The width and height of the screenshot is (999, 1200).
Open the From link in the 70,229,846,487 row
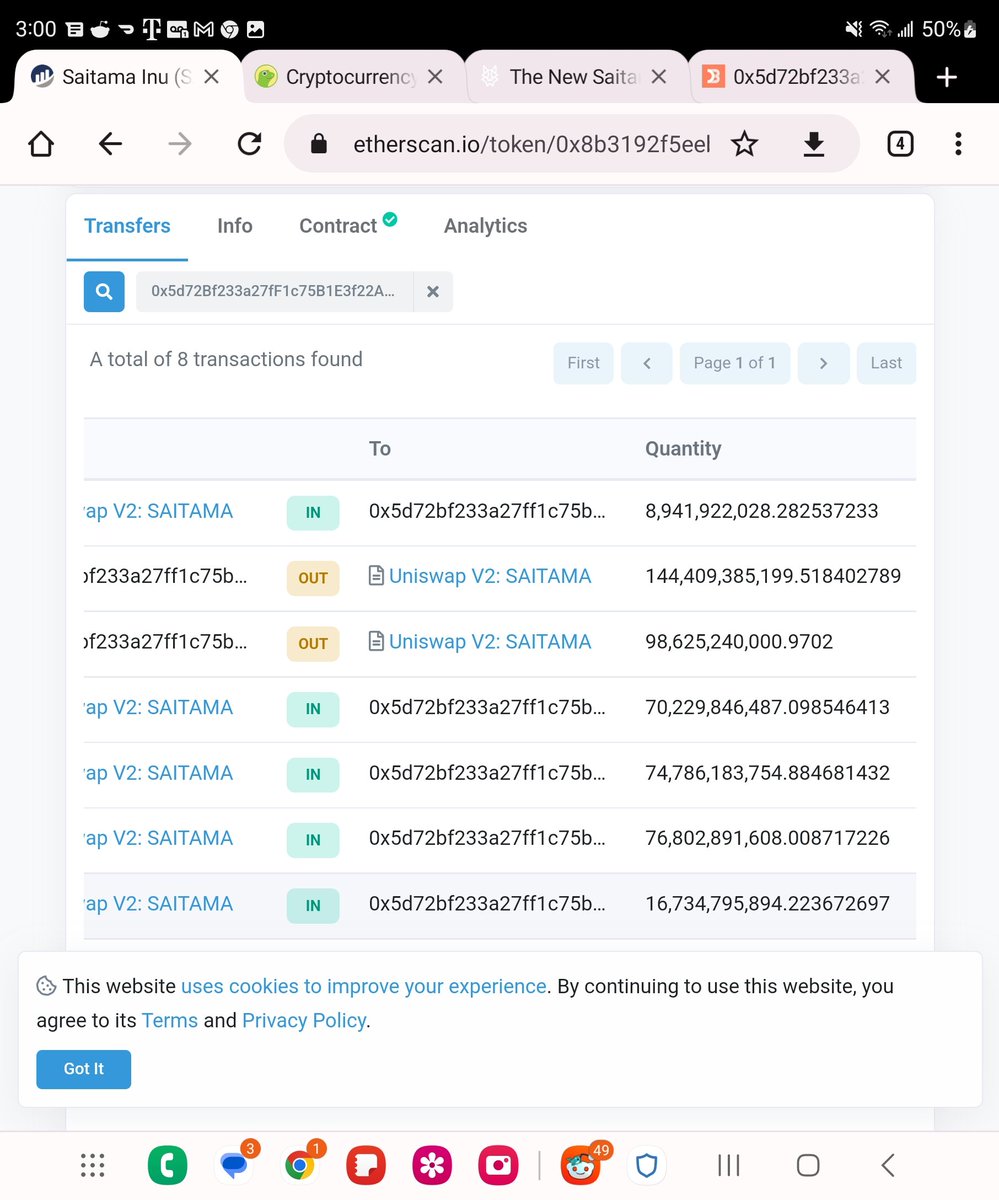tap(158, 707)
